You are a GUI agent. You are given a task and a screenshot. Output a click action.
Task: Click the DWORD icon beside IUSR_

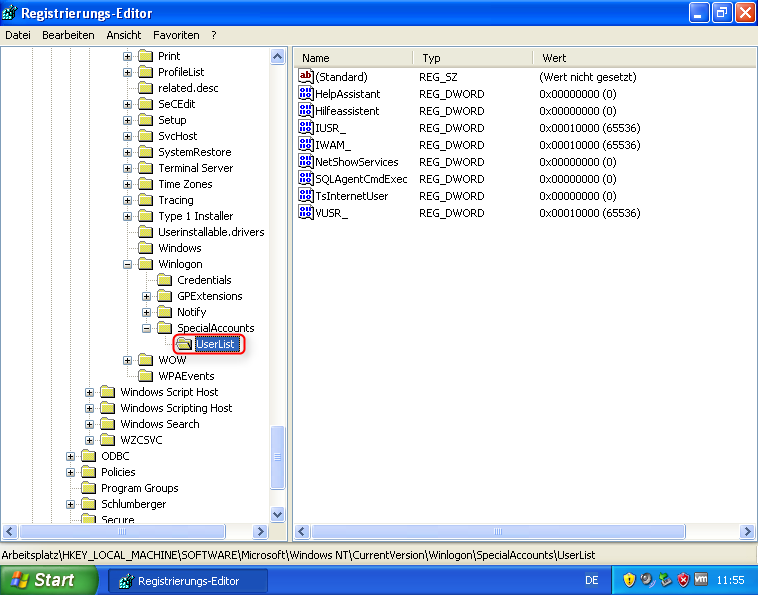[306, 128]
